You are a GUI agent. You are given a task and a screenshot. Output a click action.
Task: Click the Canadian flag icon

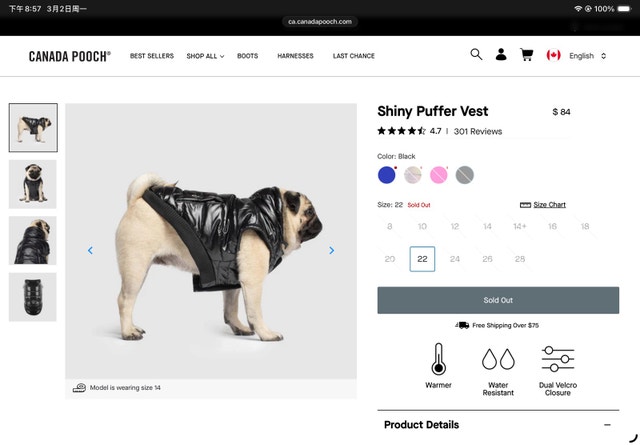[x=553, y=55]
